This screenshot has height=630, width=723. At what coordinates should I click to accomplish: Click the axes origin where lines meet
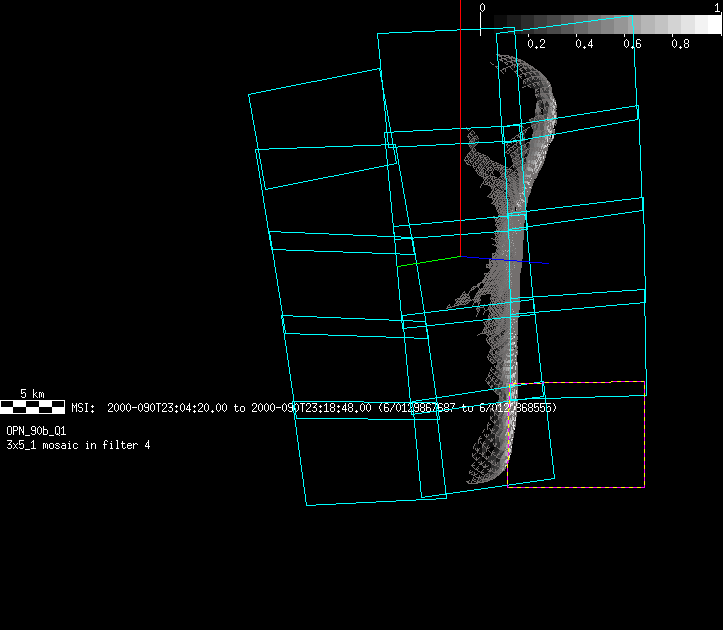click(x=460, y=256)
